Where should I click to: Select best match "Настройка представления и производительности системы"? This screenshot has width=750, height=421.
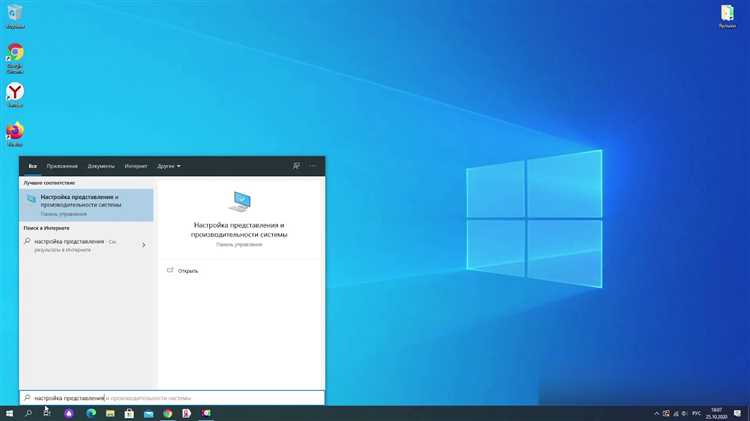(87, 204)
